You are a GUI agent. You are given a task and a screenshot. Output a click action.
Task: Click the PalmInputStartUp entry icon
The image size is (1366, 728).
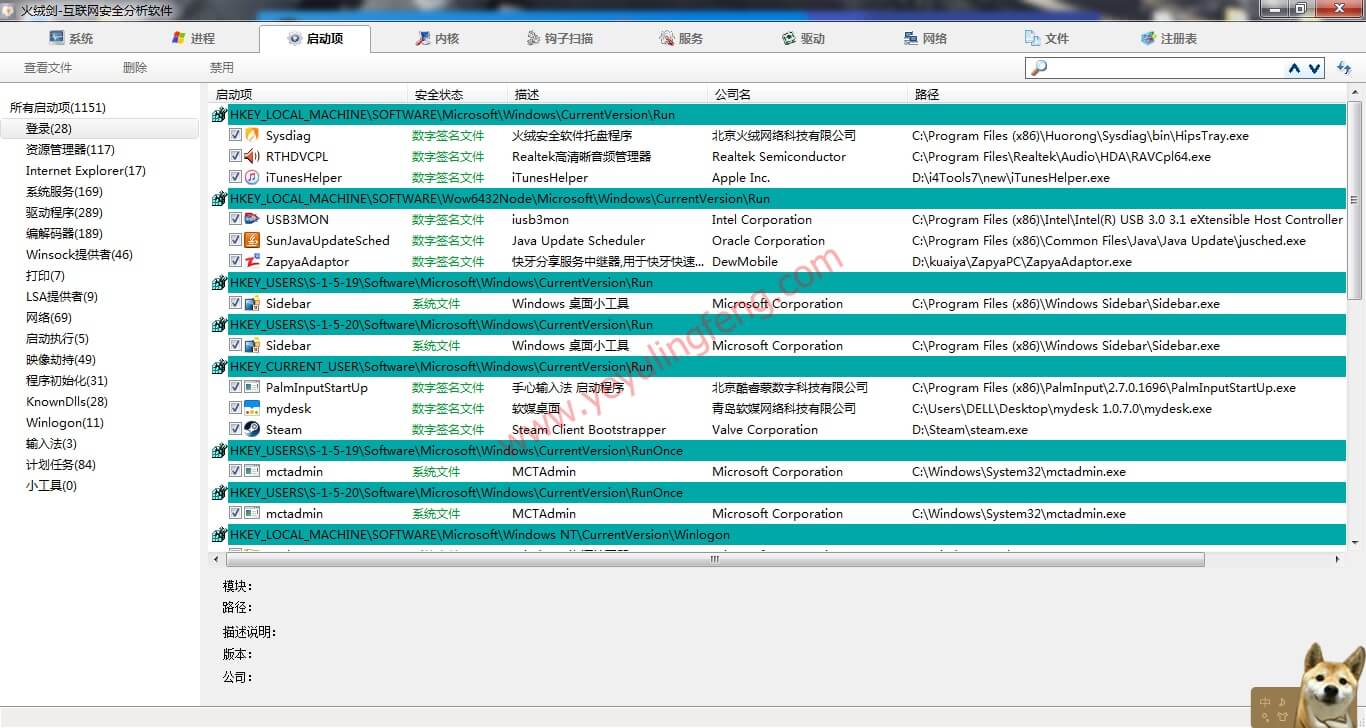click(252, 387)
